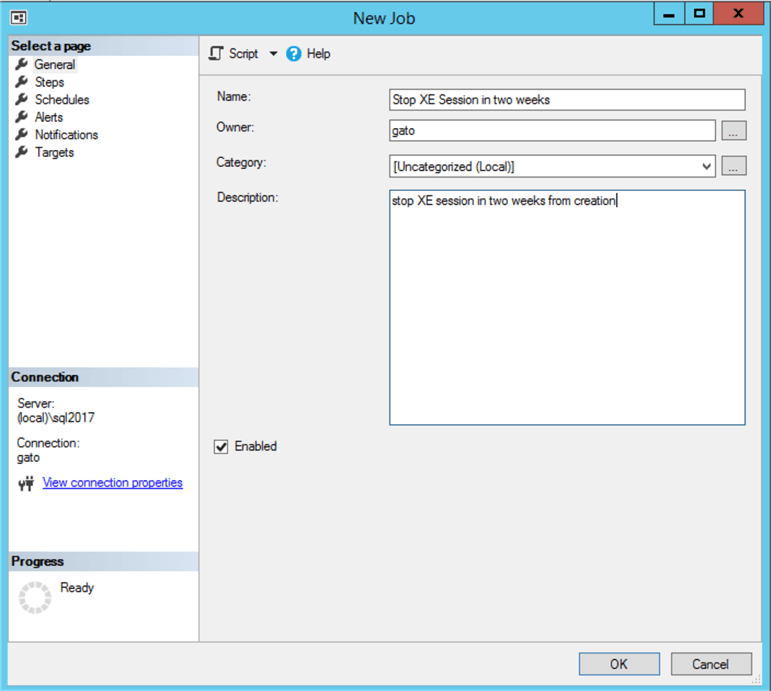Click the Cancel button
This screenshot has height=691, width=771.
click(x=710, y=664)
